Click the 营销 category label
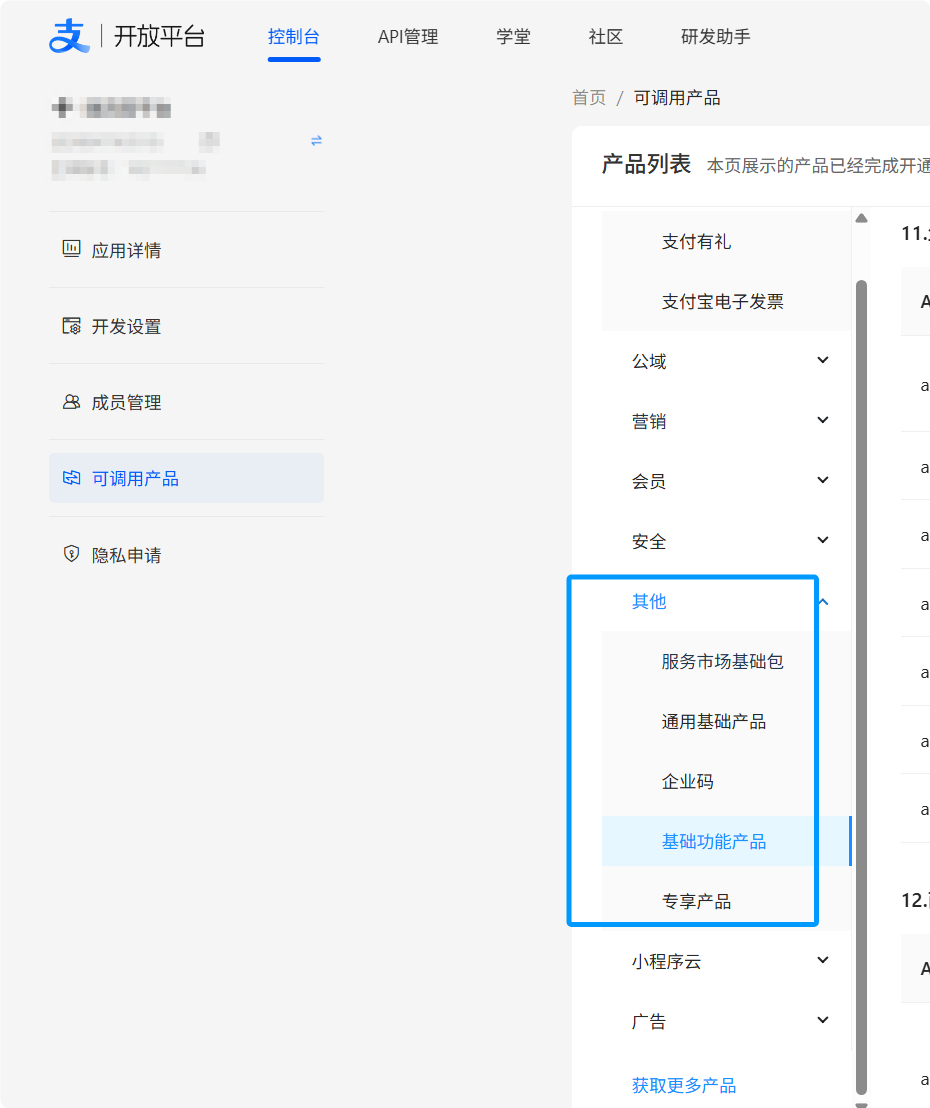 tap(649, 422)
